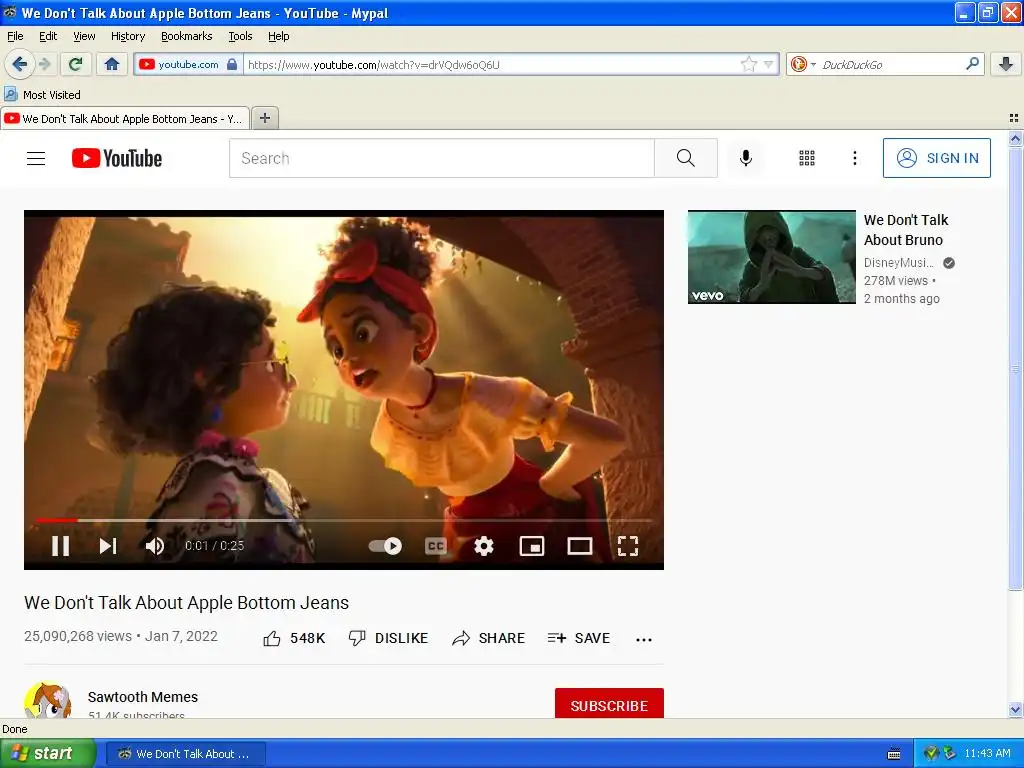The height and width of the screenshot is (768, 1024).
Task: Open the Sawtooth Memes channel avatar
Action: 48,701
